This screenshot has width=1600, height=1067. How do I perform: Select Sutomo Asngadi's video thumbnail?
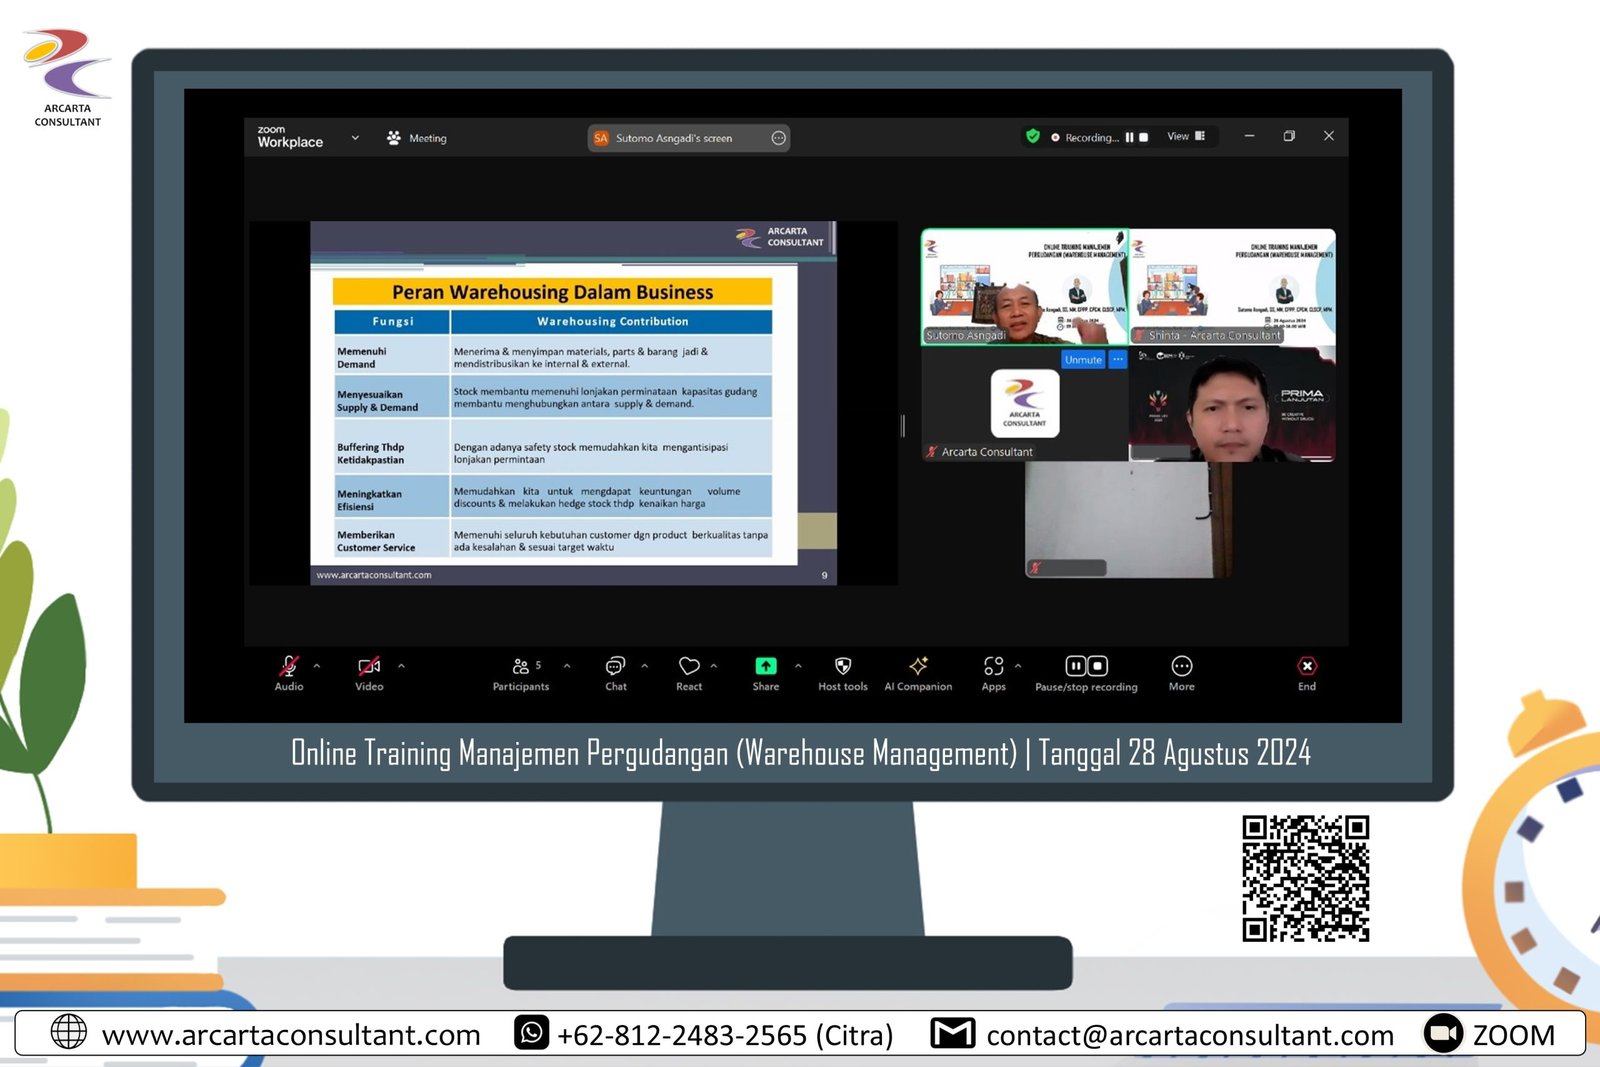[x=1023, y=287]
